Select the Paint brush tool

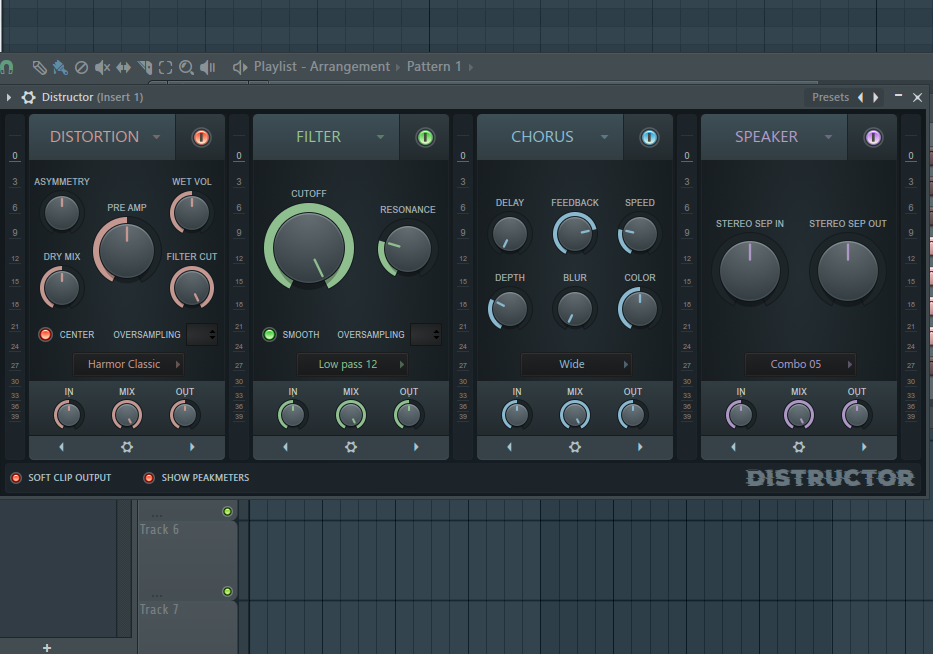coord(60,67)
